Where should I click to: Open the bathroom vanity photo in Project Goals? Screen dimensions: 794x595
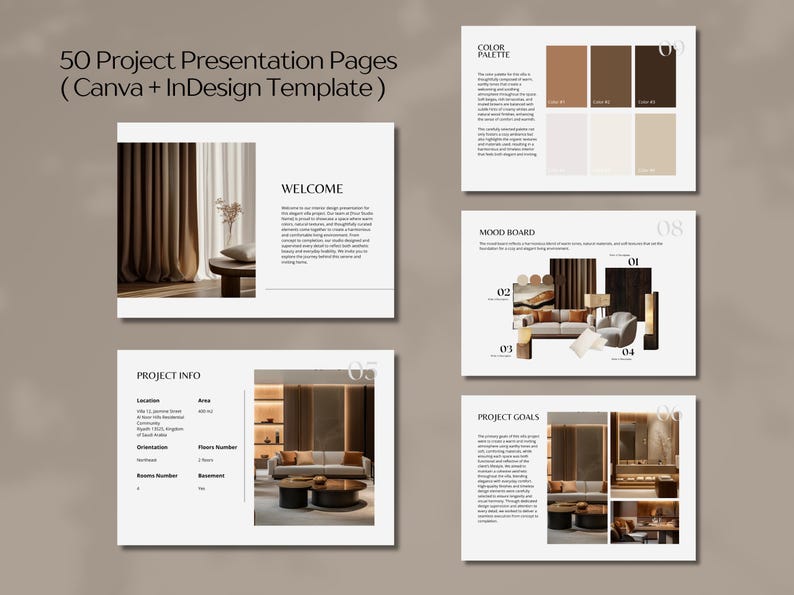pos(645,455)
